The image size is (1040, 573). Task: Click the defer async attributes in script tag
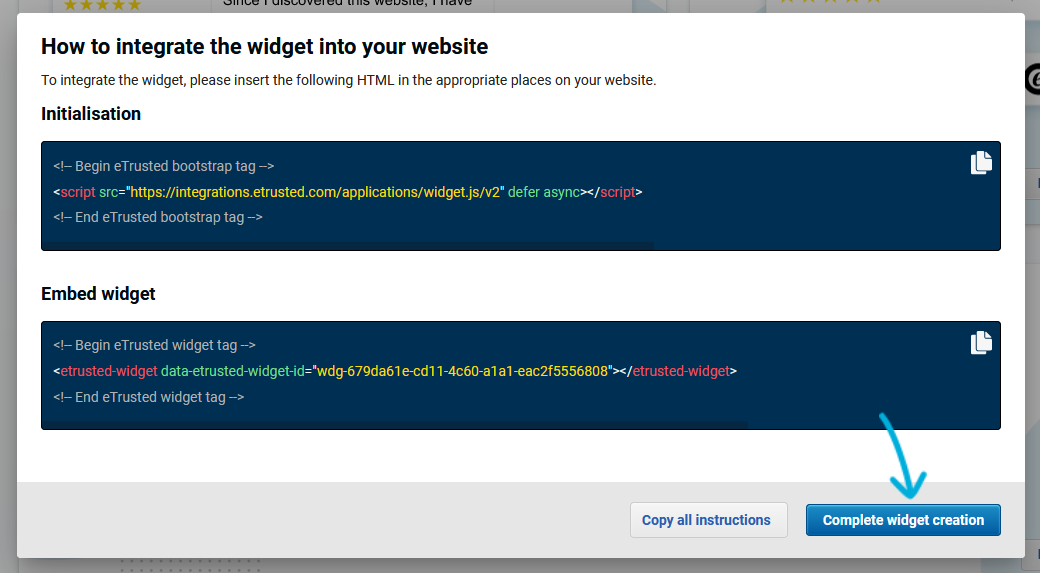544,192
